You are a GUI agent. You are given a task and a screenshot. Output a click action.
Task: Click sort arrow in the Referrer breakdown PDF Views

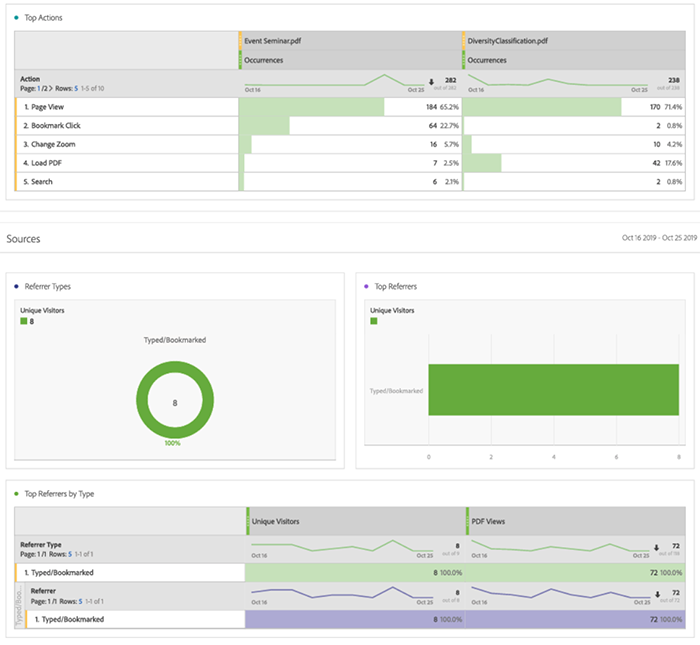point(657,593)
